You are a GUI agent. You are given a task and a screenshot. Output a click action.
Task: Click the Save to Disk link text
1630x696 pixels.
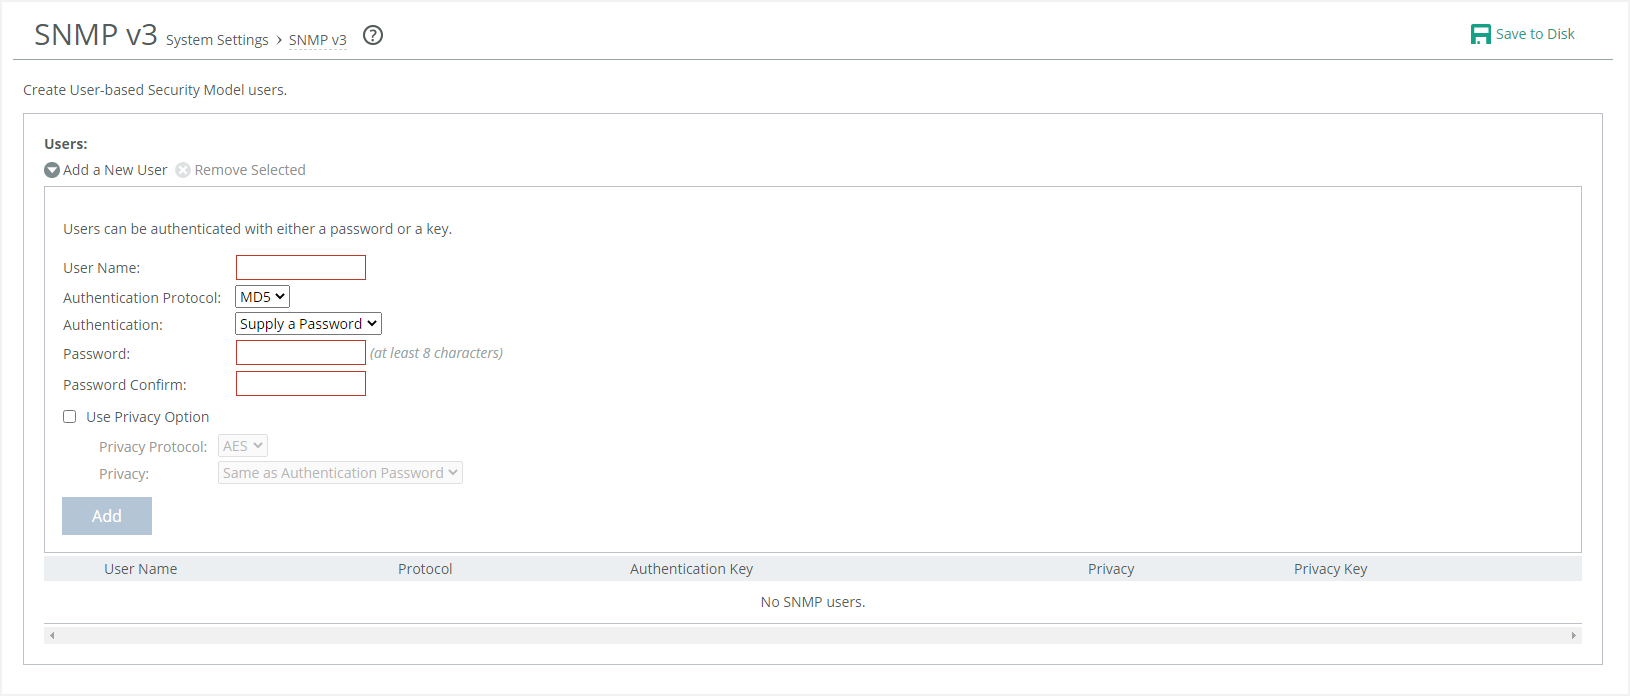(1534, 34)
